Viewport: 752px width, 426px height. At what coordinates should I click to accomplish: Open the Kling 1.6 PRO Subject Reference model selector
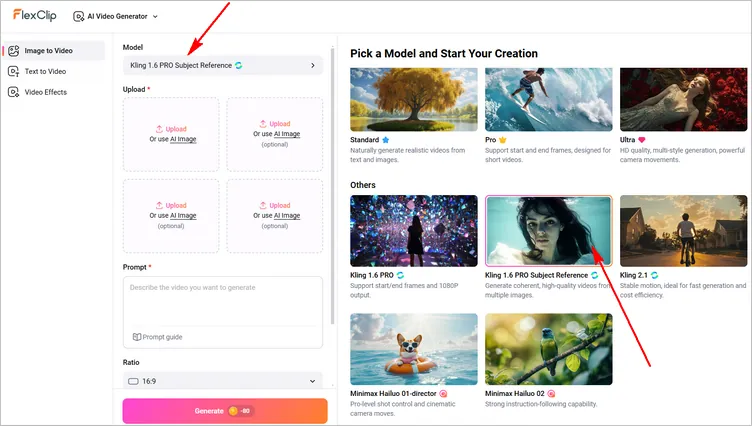point(223,65)
